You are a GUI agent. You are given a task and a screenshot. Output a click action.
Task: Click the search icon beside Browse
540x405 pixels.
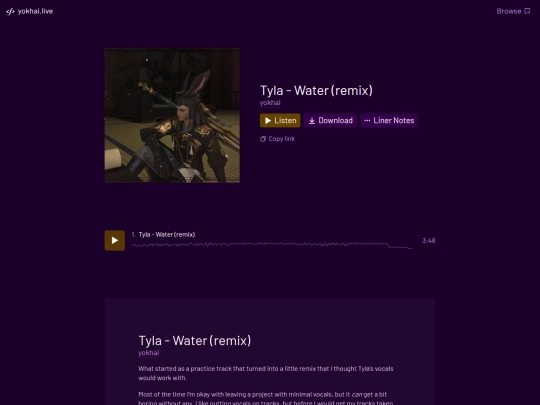tap(527, 11)
